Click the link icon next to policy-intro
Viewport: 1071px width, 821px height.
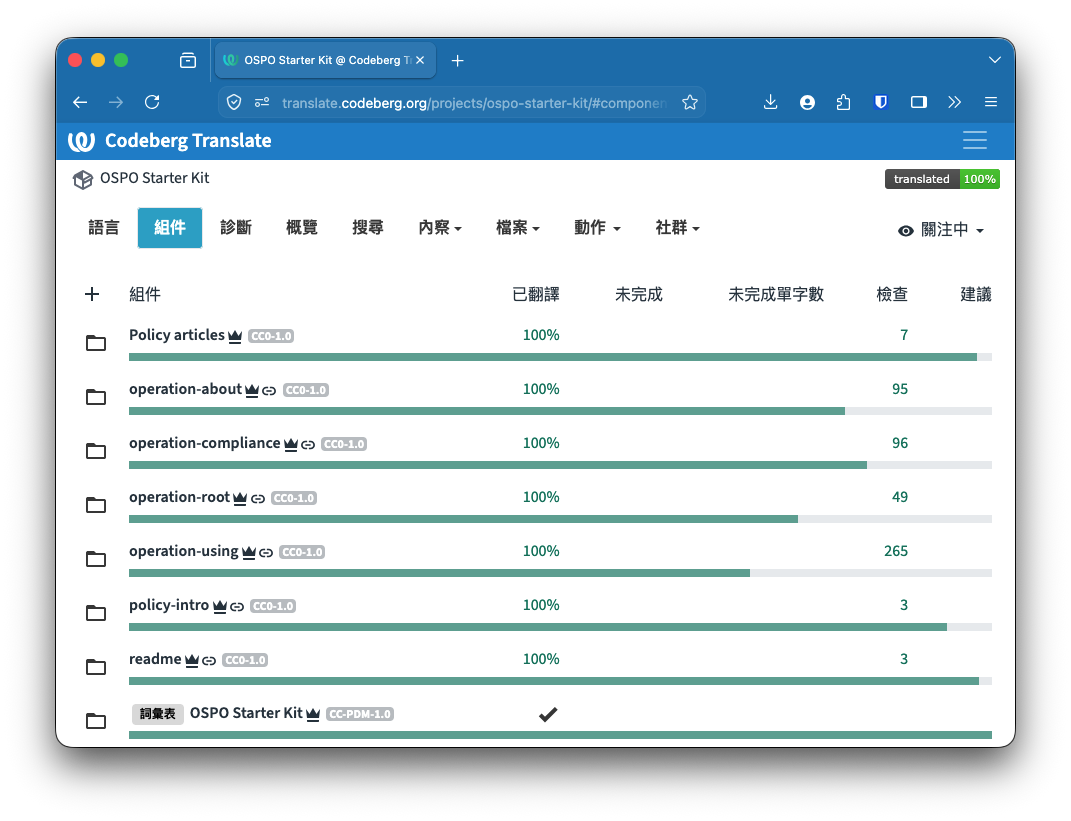237,607
